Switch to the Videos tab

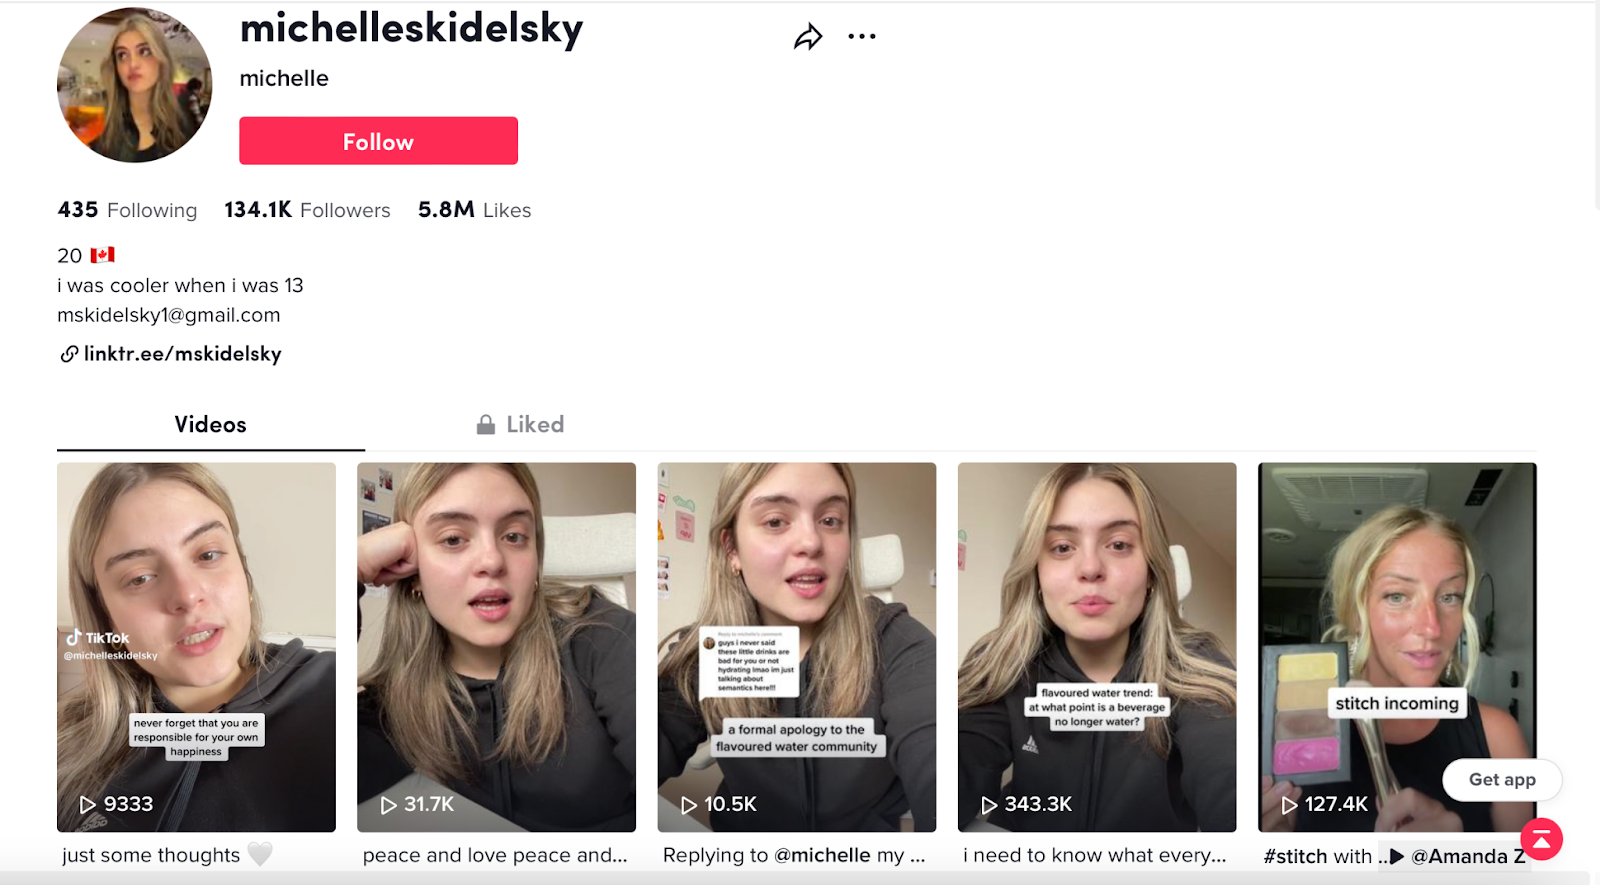(211, 424)
